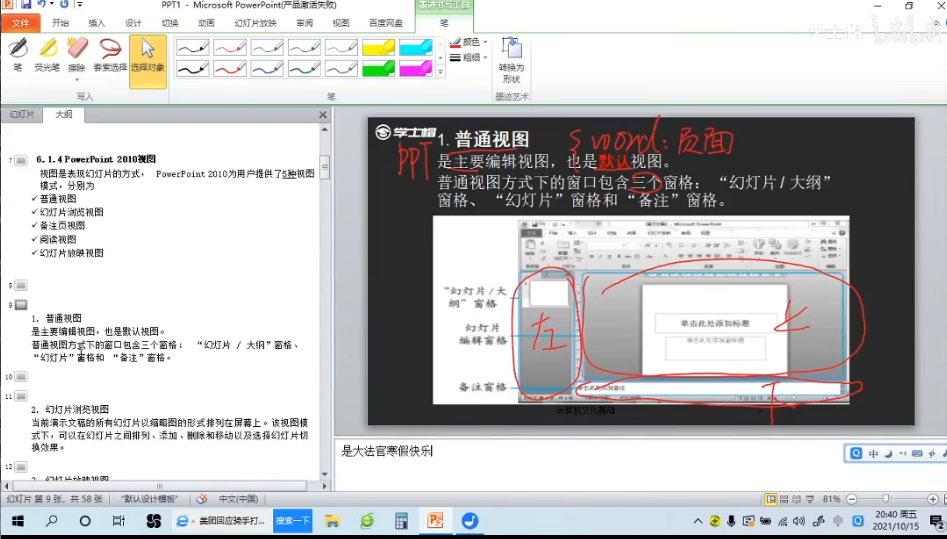This screenshot has width=947, height=539.
Task: Open the 动画 animations tab
Action: 206,23
